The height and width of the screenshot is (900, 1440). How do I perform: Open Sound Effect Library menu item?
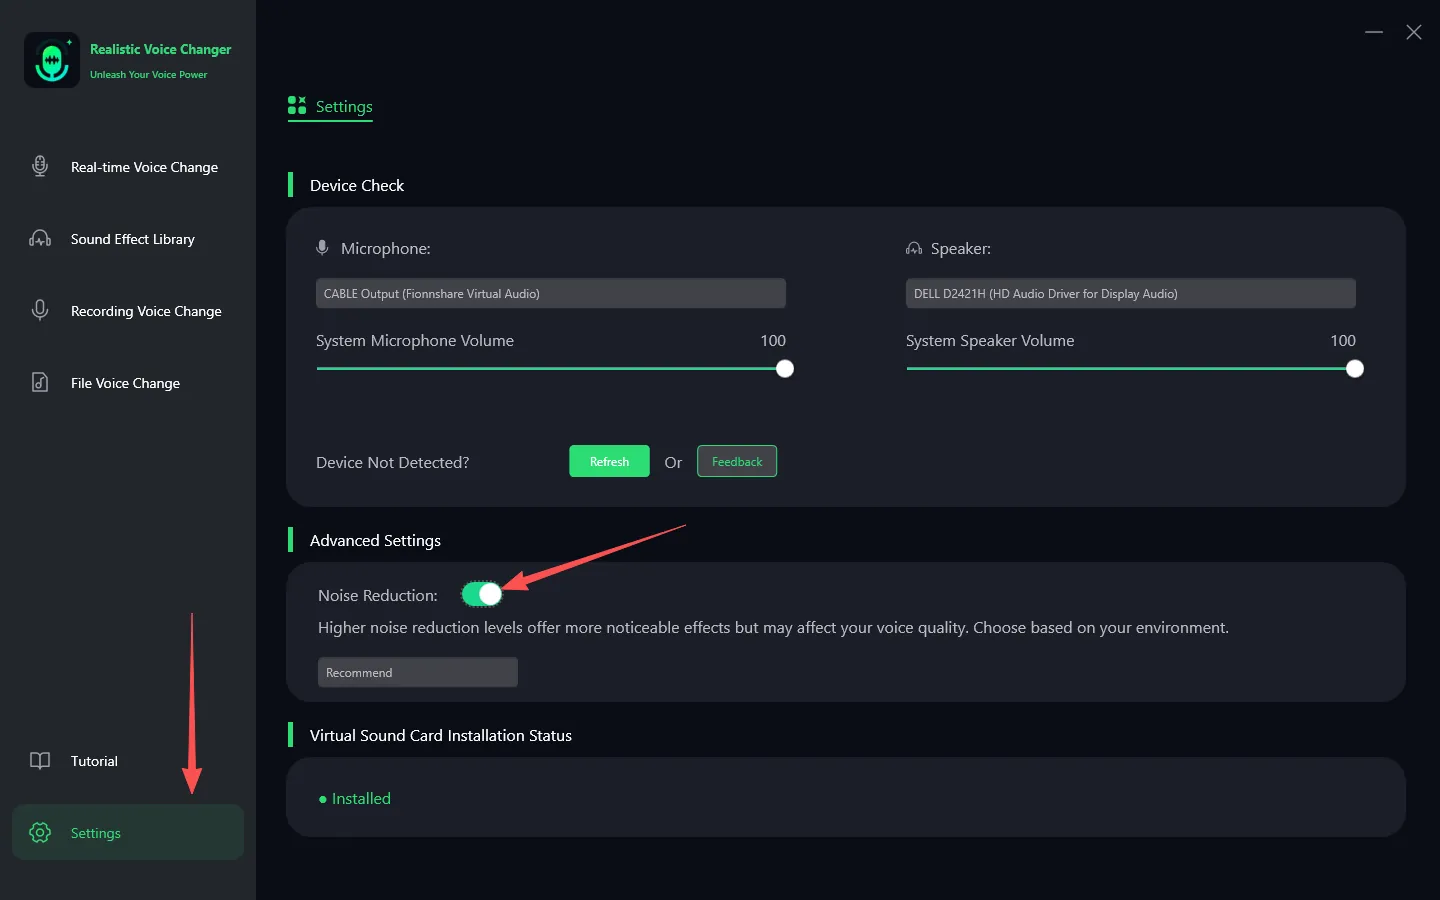[132, 240]
